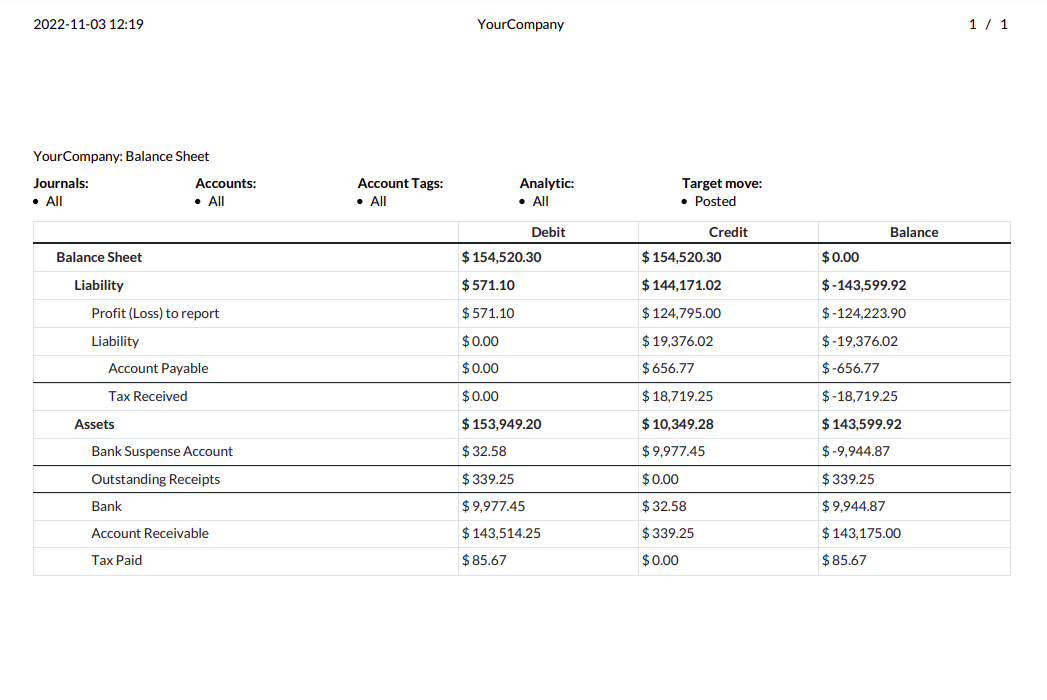This screenshot has height=700, width=1047.
Task: Click the Liability balance $ -143,599.92
Action: click(x=864, y=285)
